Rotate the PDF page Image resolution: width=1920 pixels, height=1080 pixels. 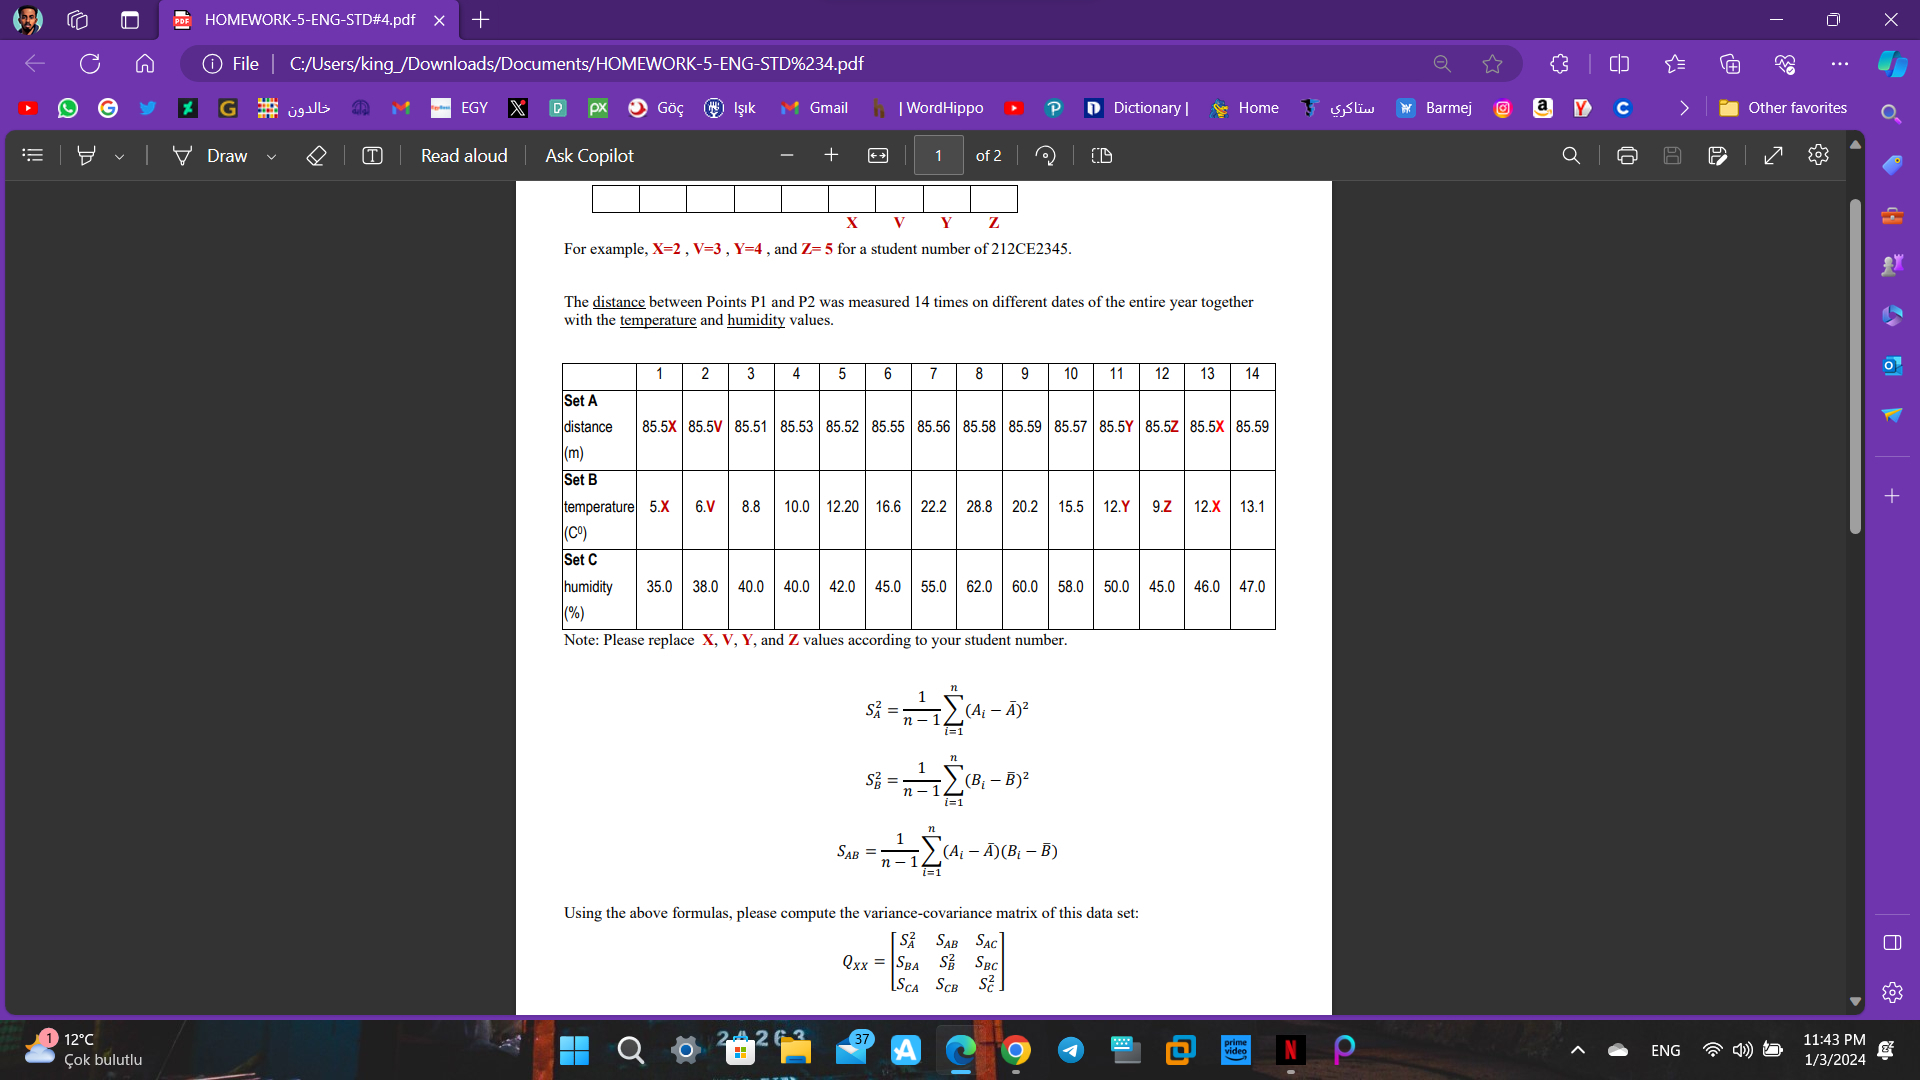tap(1045, 155)
